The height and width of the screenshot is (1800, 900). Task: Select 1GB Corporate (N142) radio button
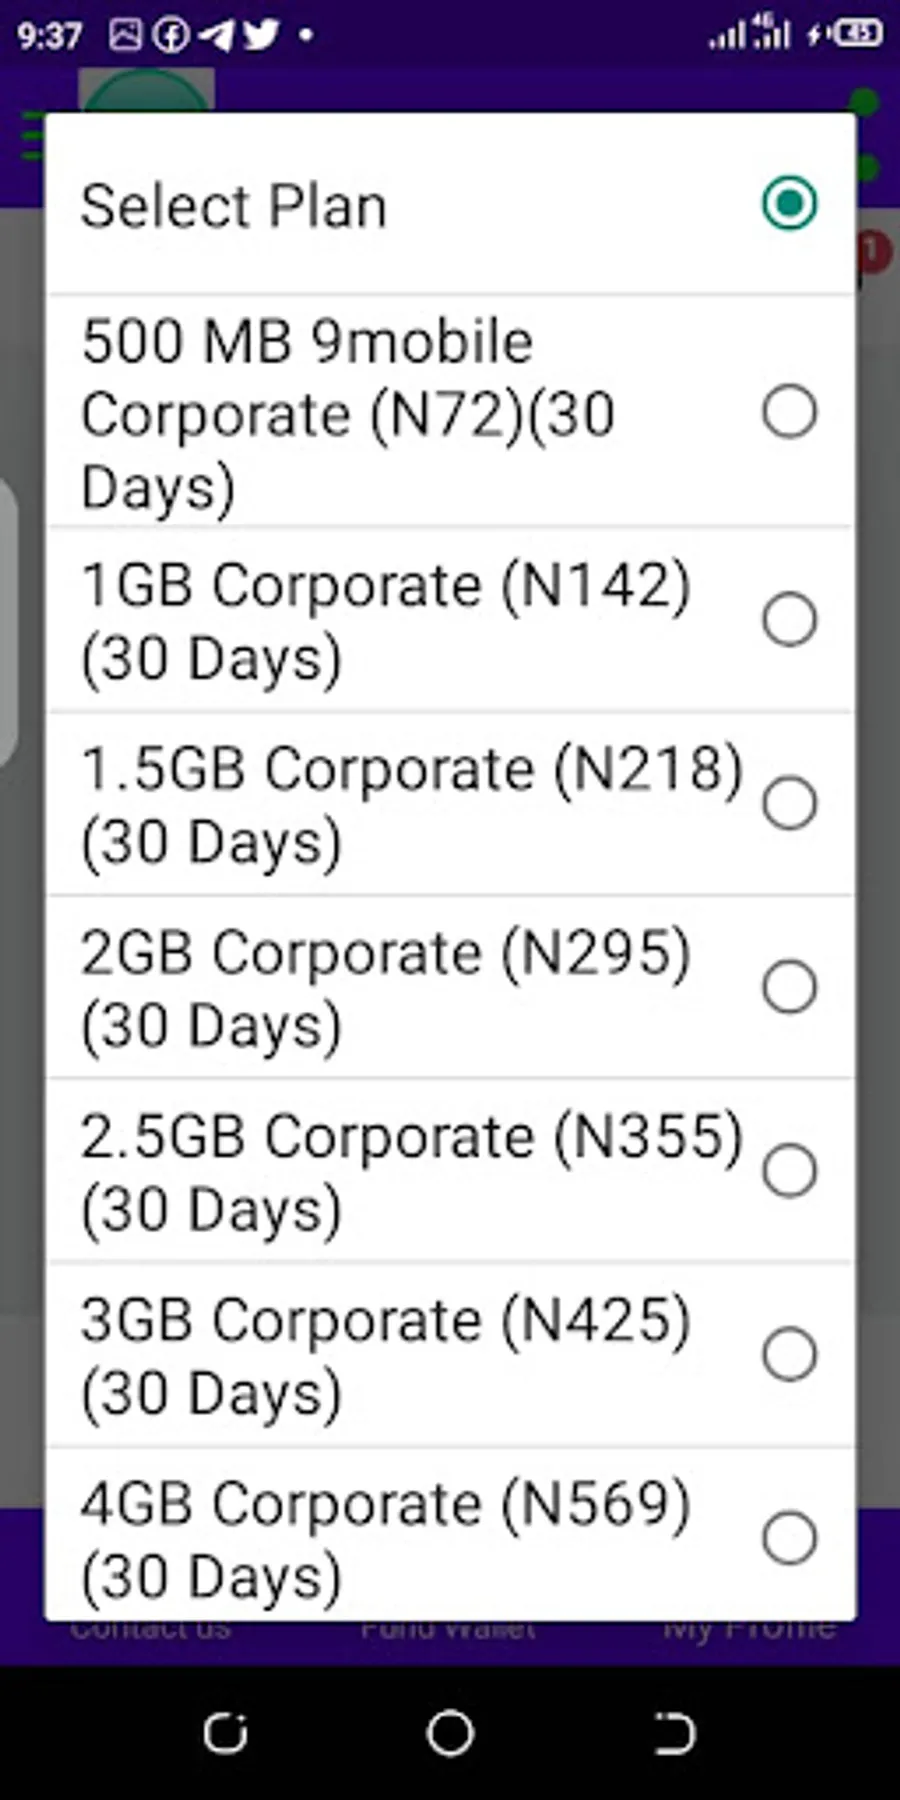coord(789,619)
